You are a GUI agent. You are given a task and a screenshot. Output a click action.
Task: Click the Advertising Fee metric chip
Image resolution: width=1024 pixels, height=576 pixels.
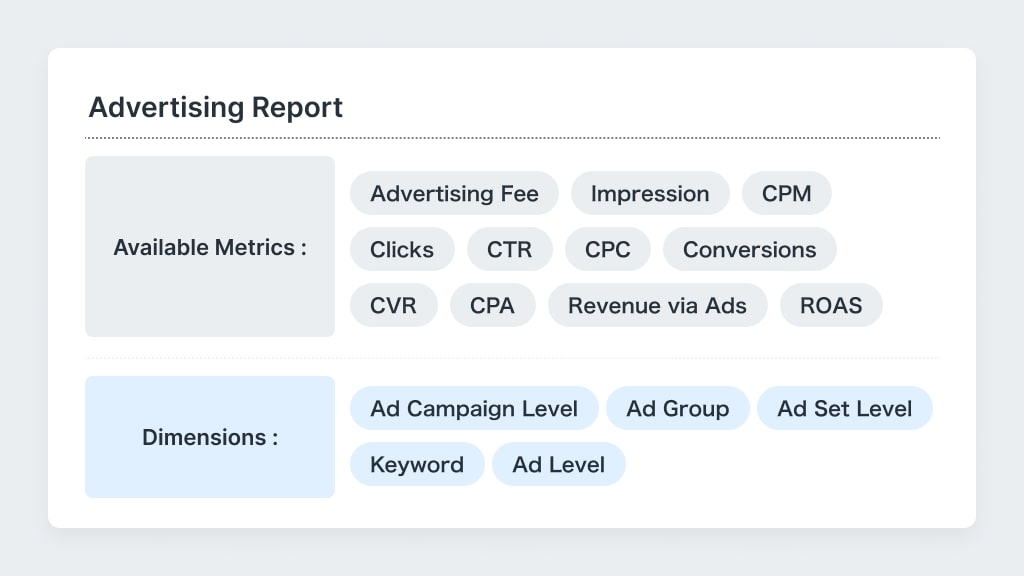tap(454, 193)
